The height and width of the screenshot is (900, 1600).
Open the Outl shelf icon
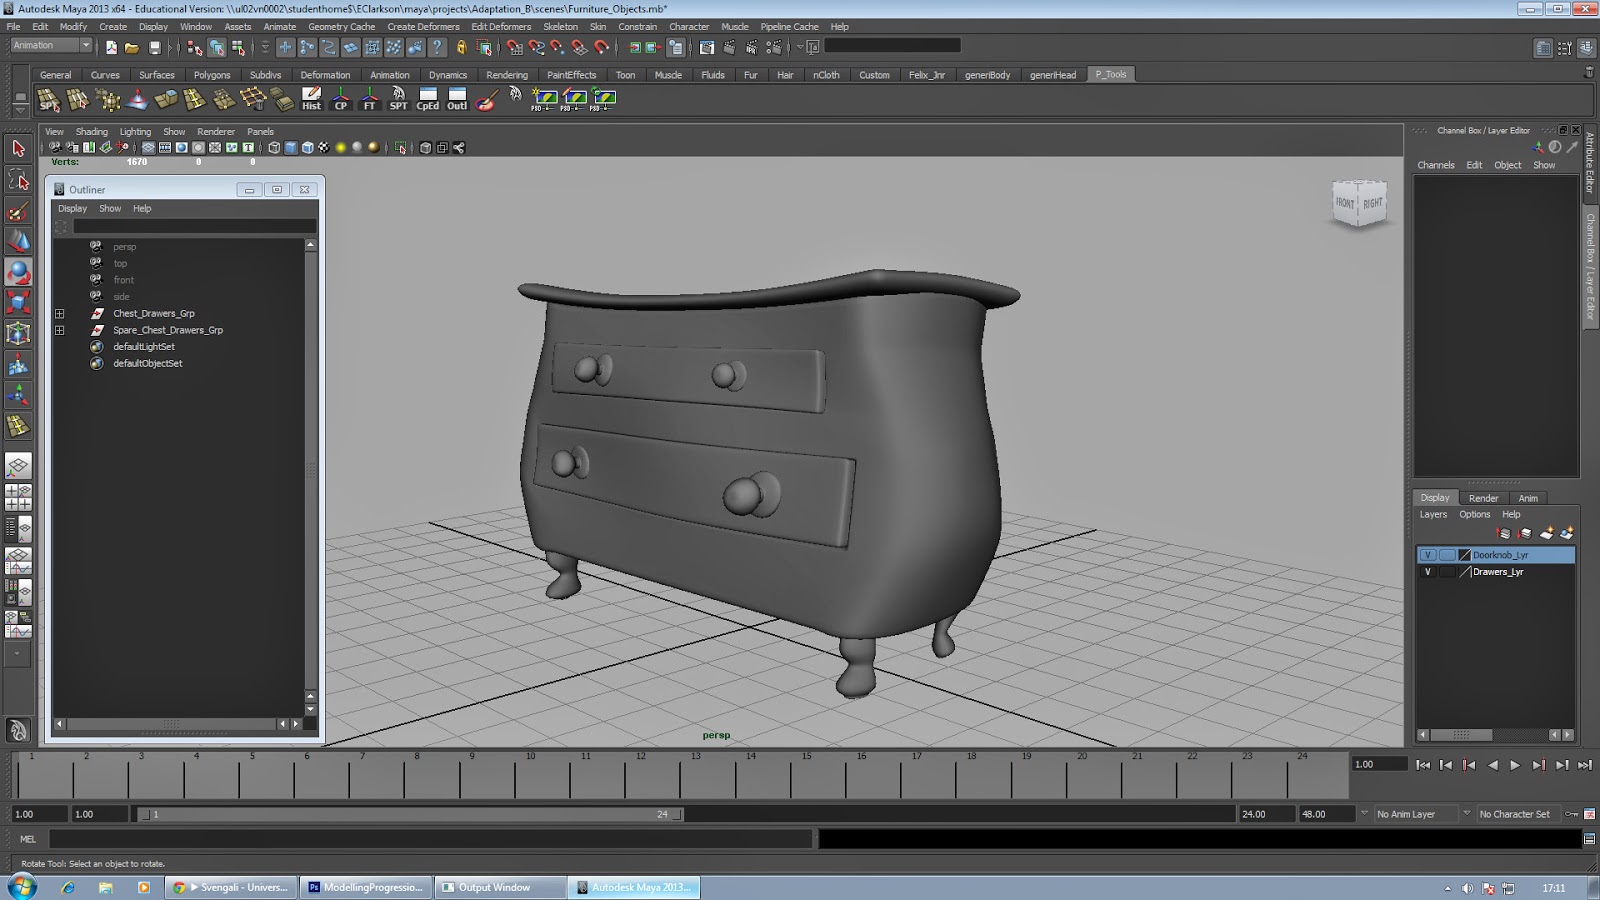pyautogui.click(x=457, y=98)
